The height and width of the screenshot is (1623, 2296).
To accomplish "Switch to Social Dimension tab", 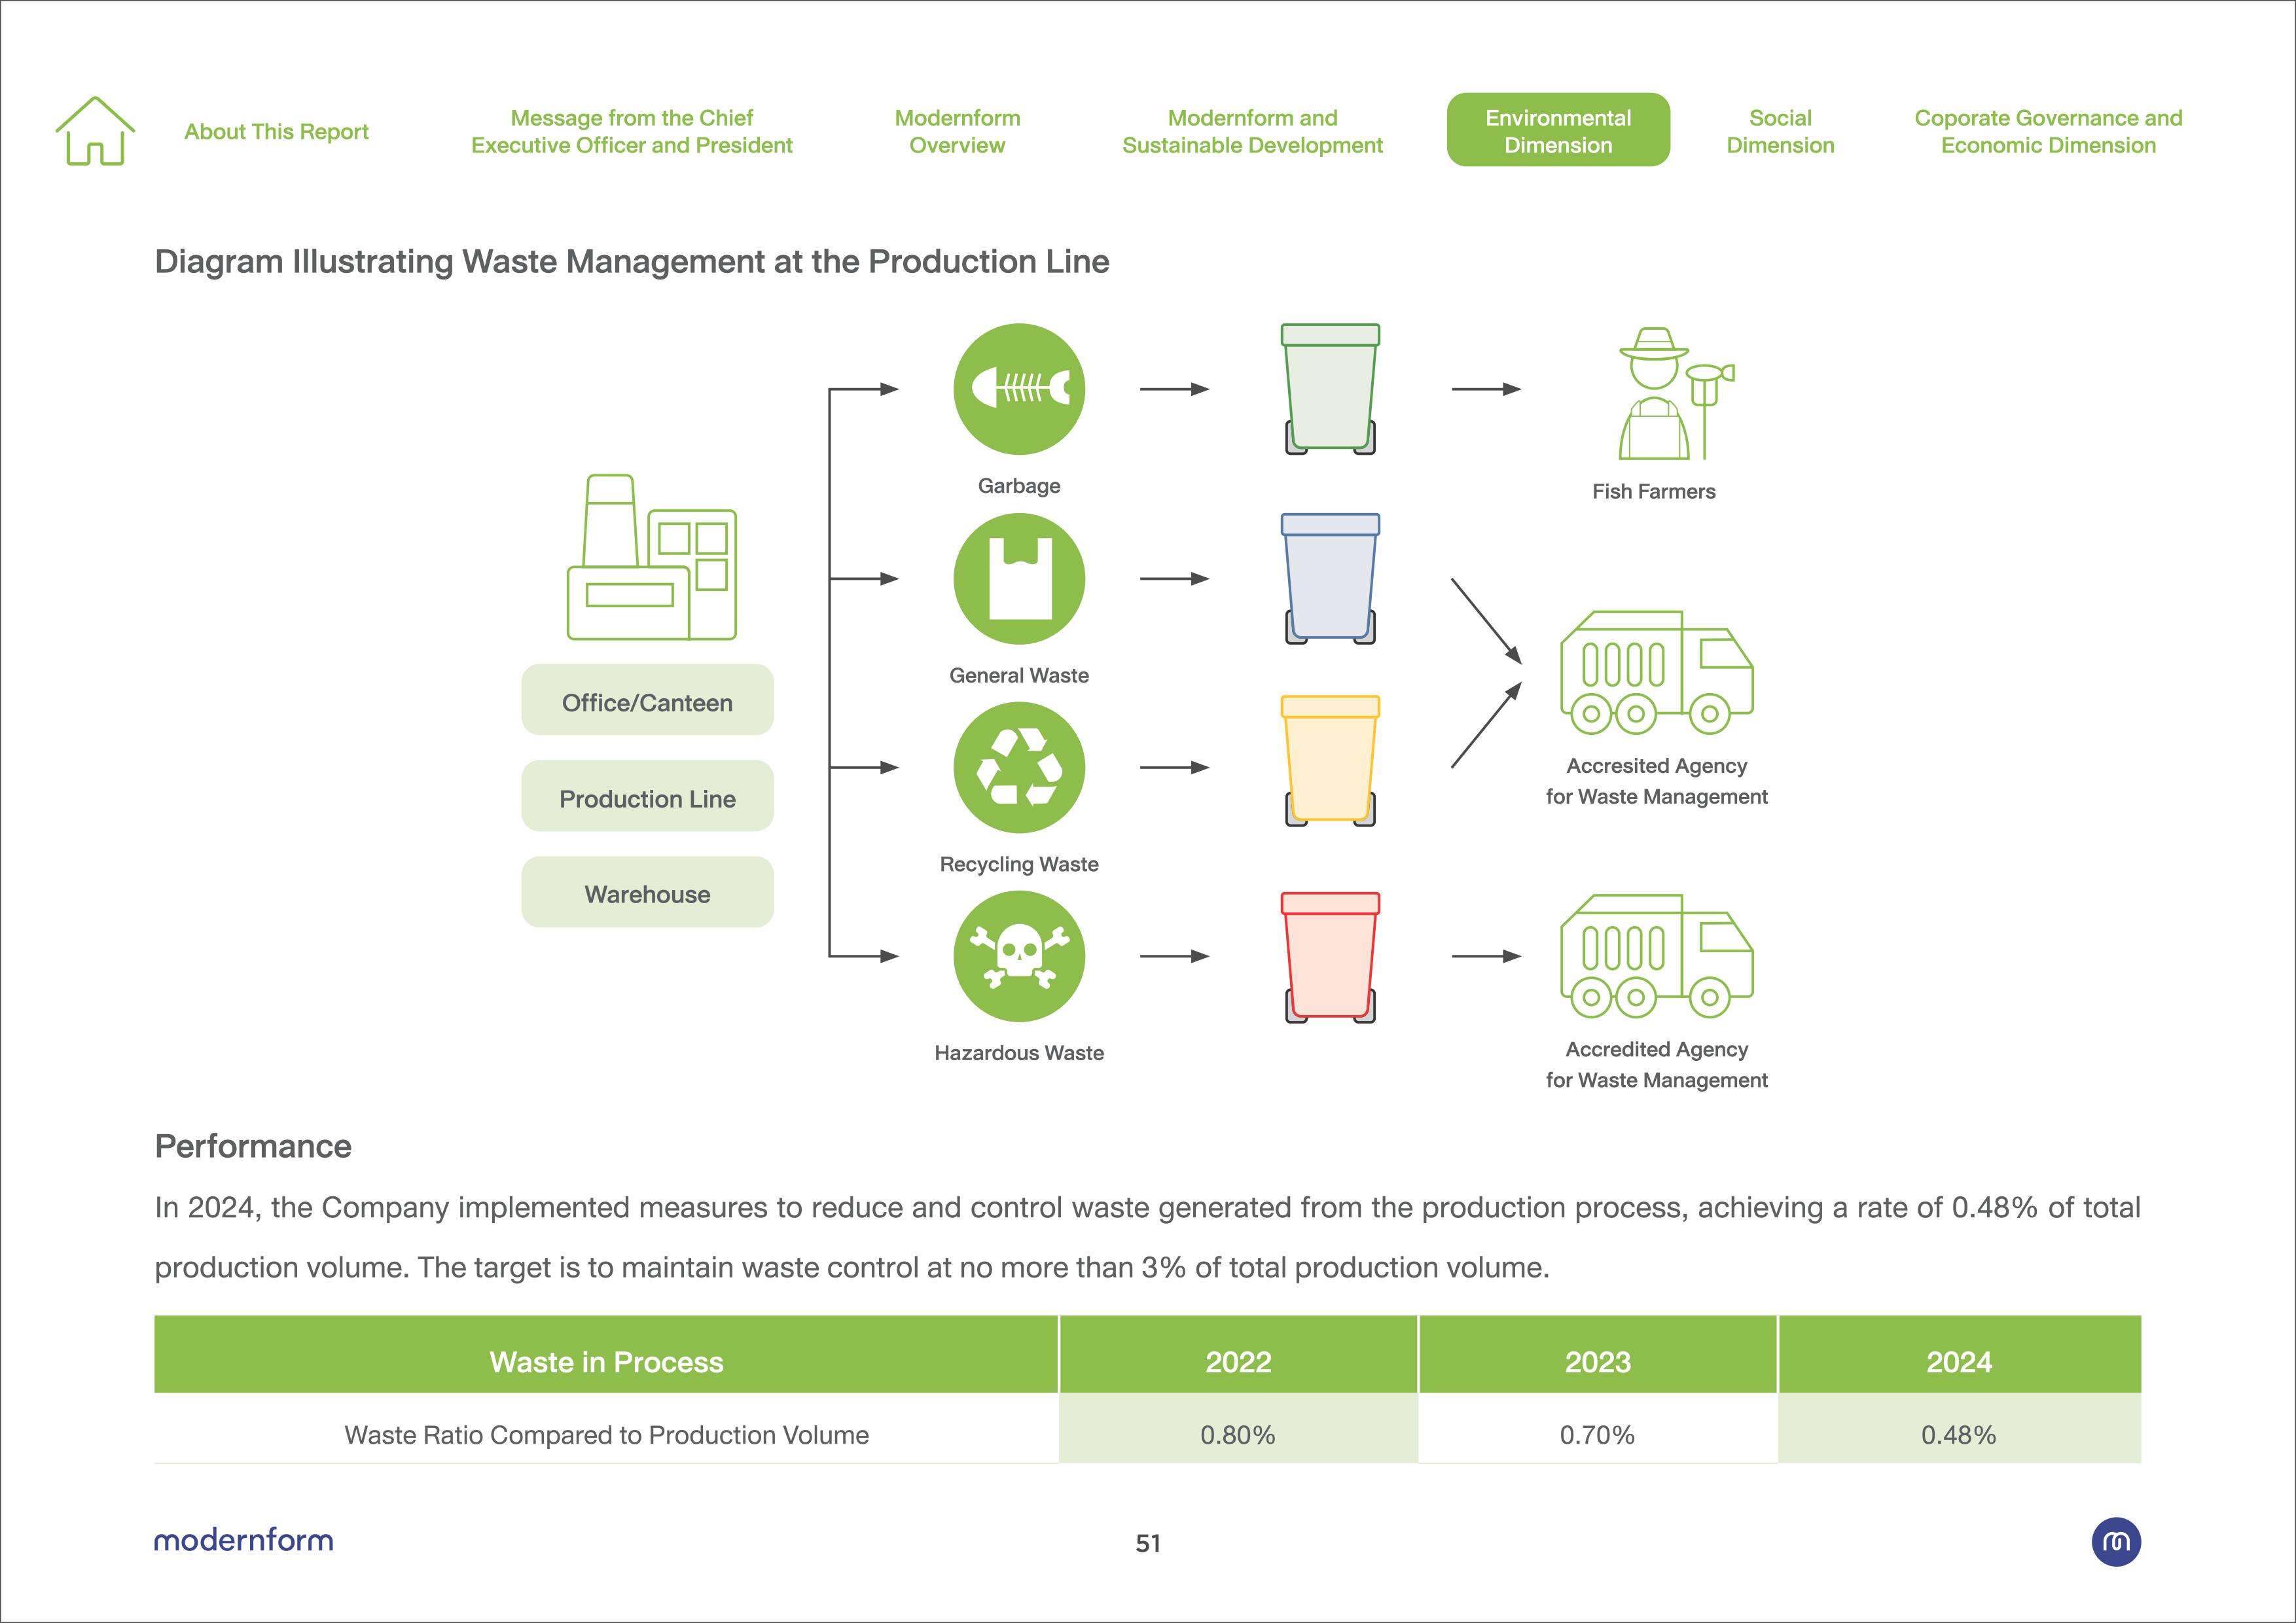I will pyautogui.click(x=1780, y=132).
